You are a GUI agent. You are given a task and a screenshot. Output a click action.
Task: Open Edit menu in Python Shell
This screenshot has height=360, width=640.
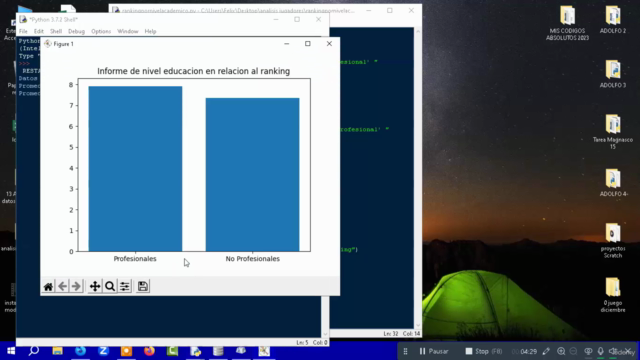(38, 31)
